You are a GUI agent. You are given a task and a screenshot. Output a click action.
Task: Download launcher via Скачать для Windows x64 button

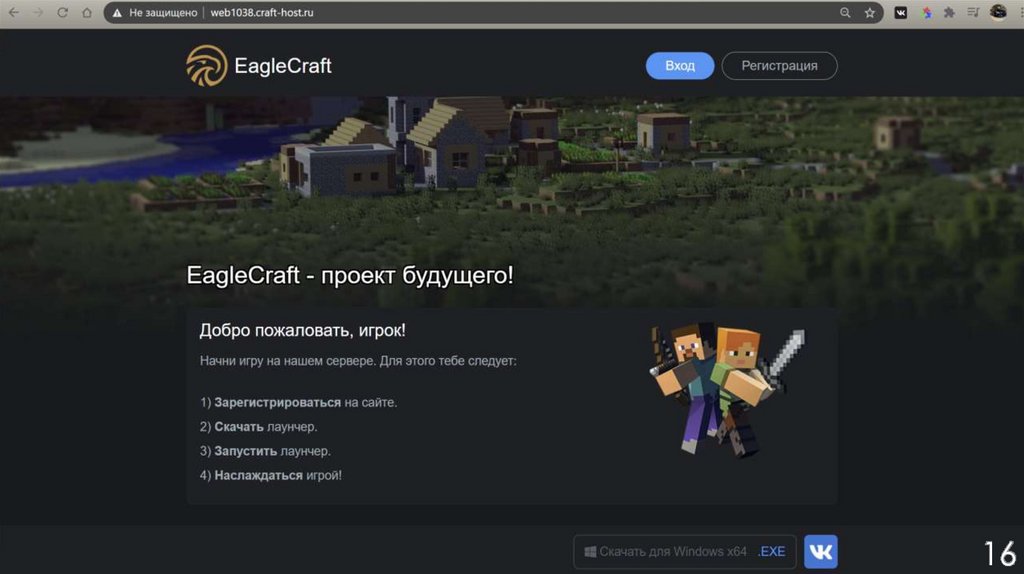685,552
